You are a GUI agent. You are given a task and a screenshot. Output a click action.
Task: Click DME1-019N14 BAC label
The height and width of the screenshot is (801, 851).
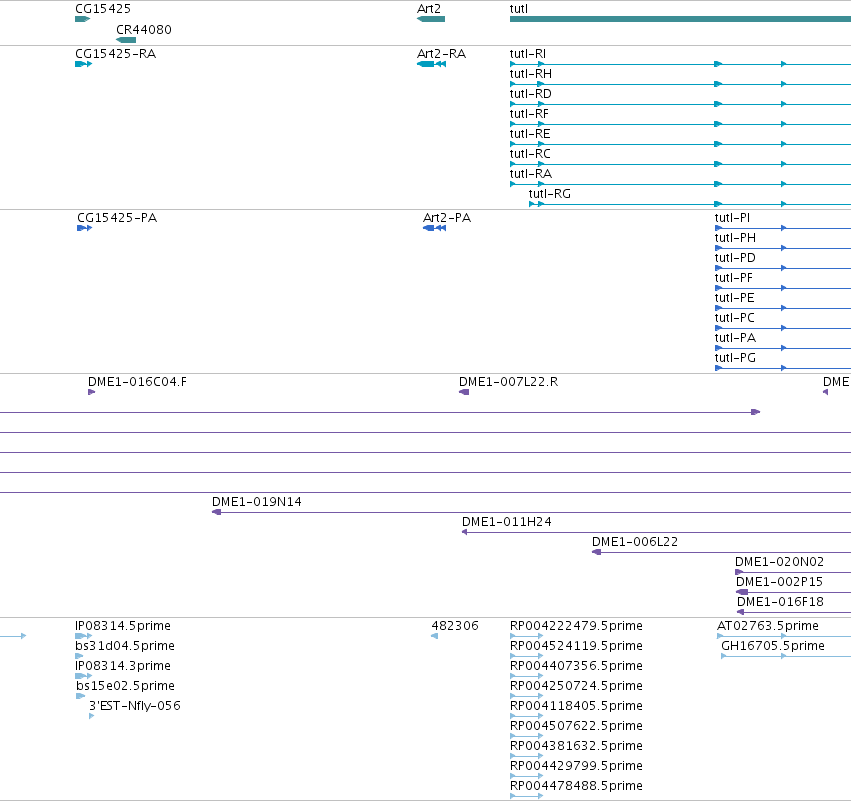point(257,503)
